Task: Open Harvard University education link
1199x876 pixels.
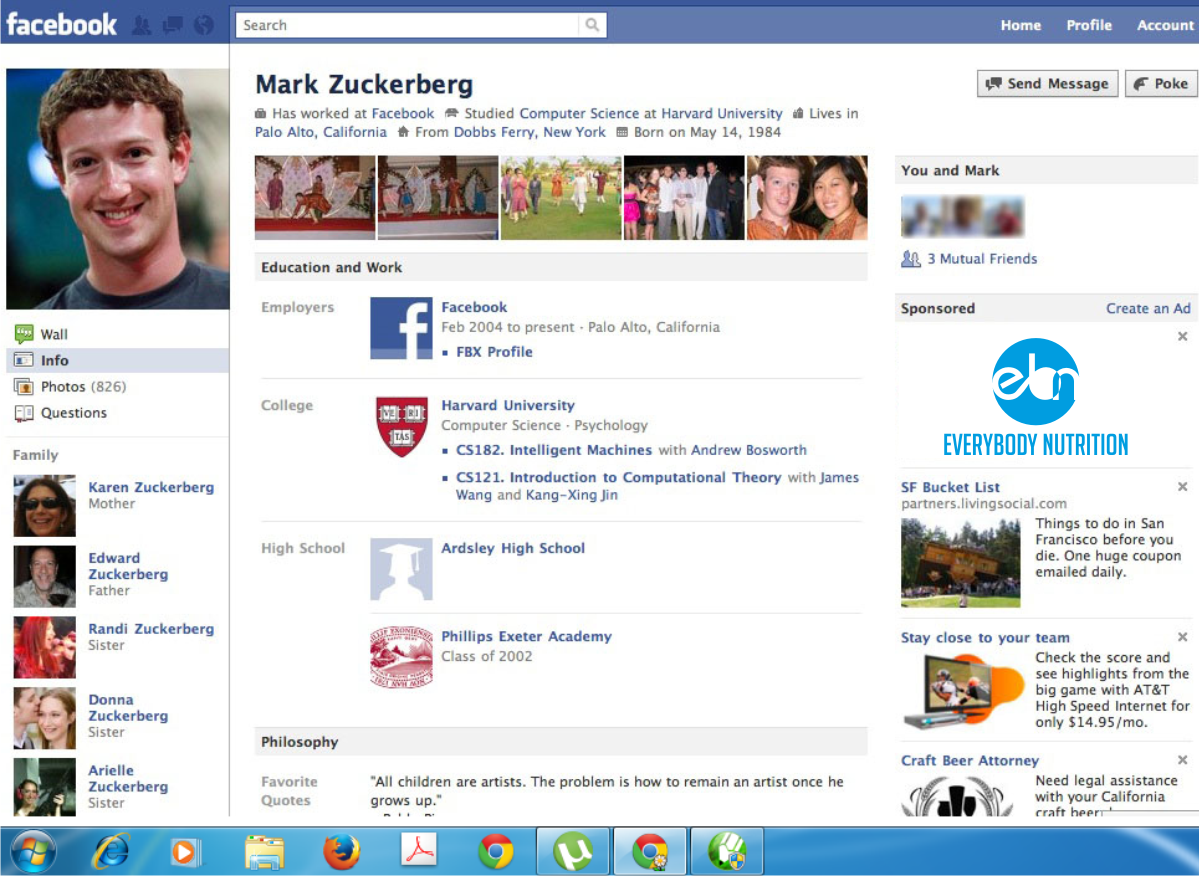Action: pos(508,405)
